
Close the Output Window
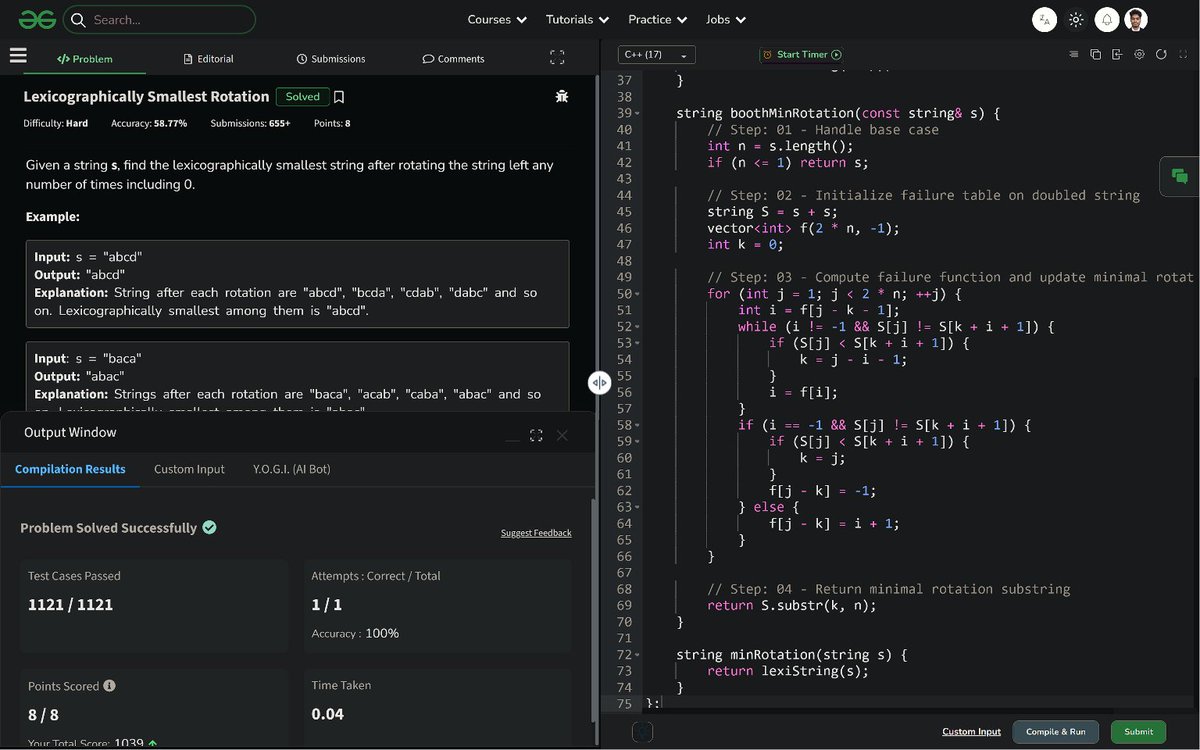pos(562,435)
